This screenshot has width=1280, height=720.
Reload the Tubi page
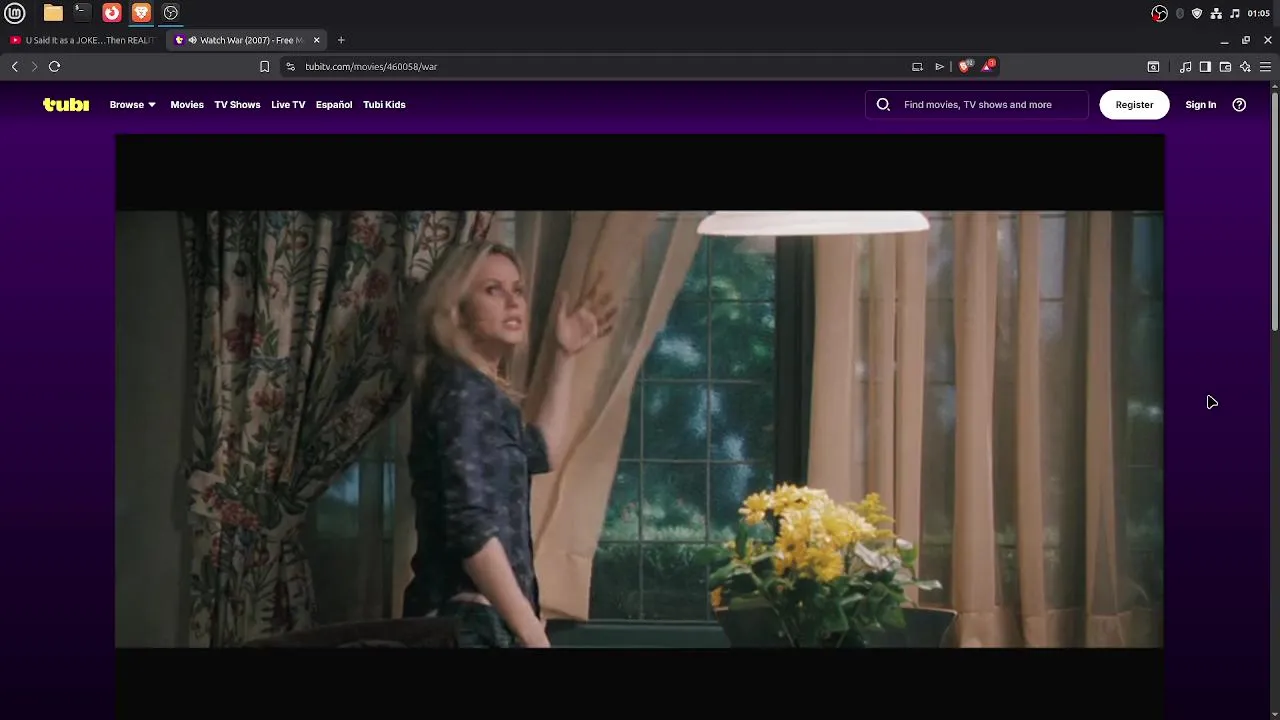55,66
